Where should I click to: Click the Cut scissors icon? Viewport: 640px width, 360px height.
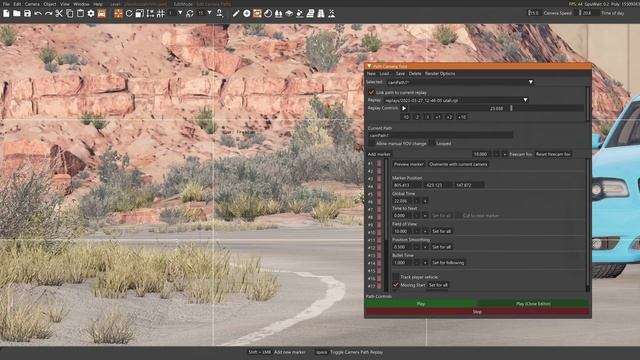(x=59, y=13)
